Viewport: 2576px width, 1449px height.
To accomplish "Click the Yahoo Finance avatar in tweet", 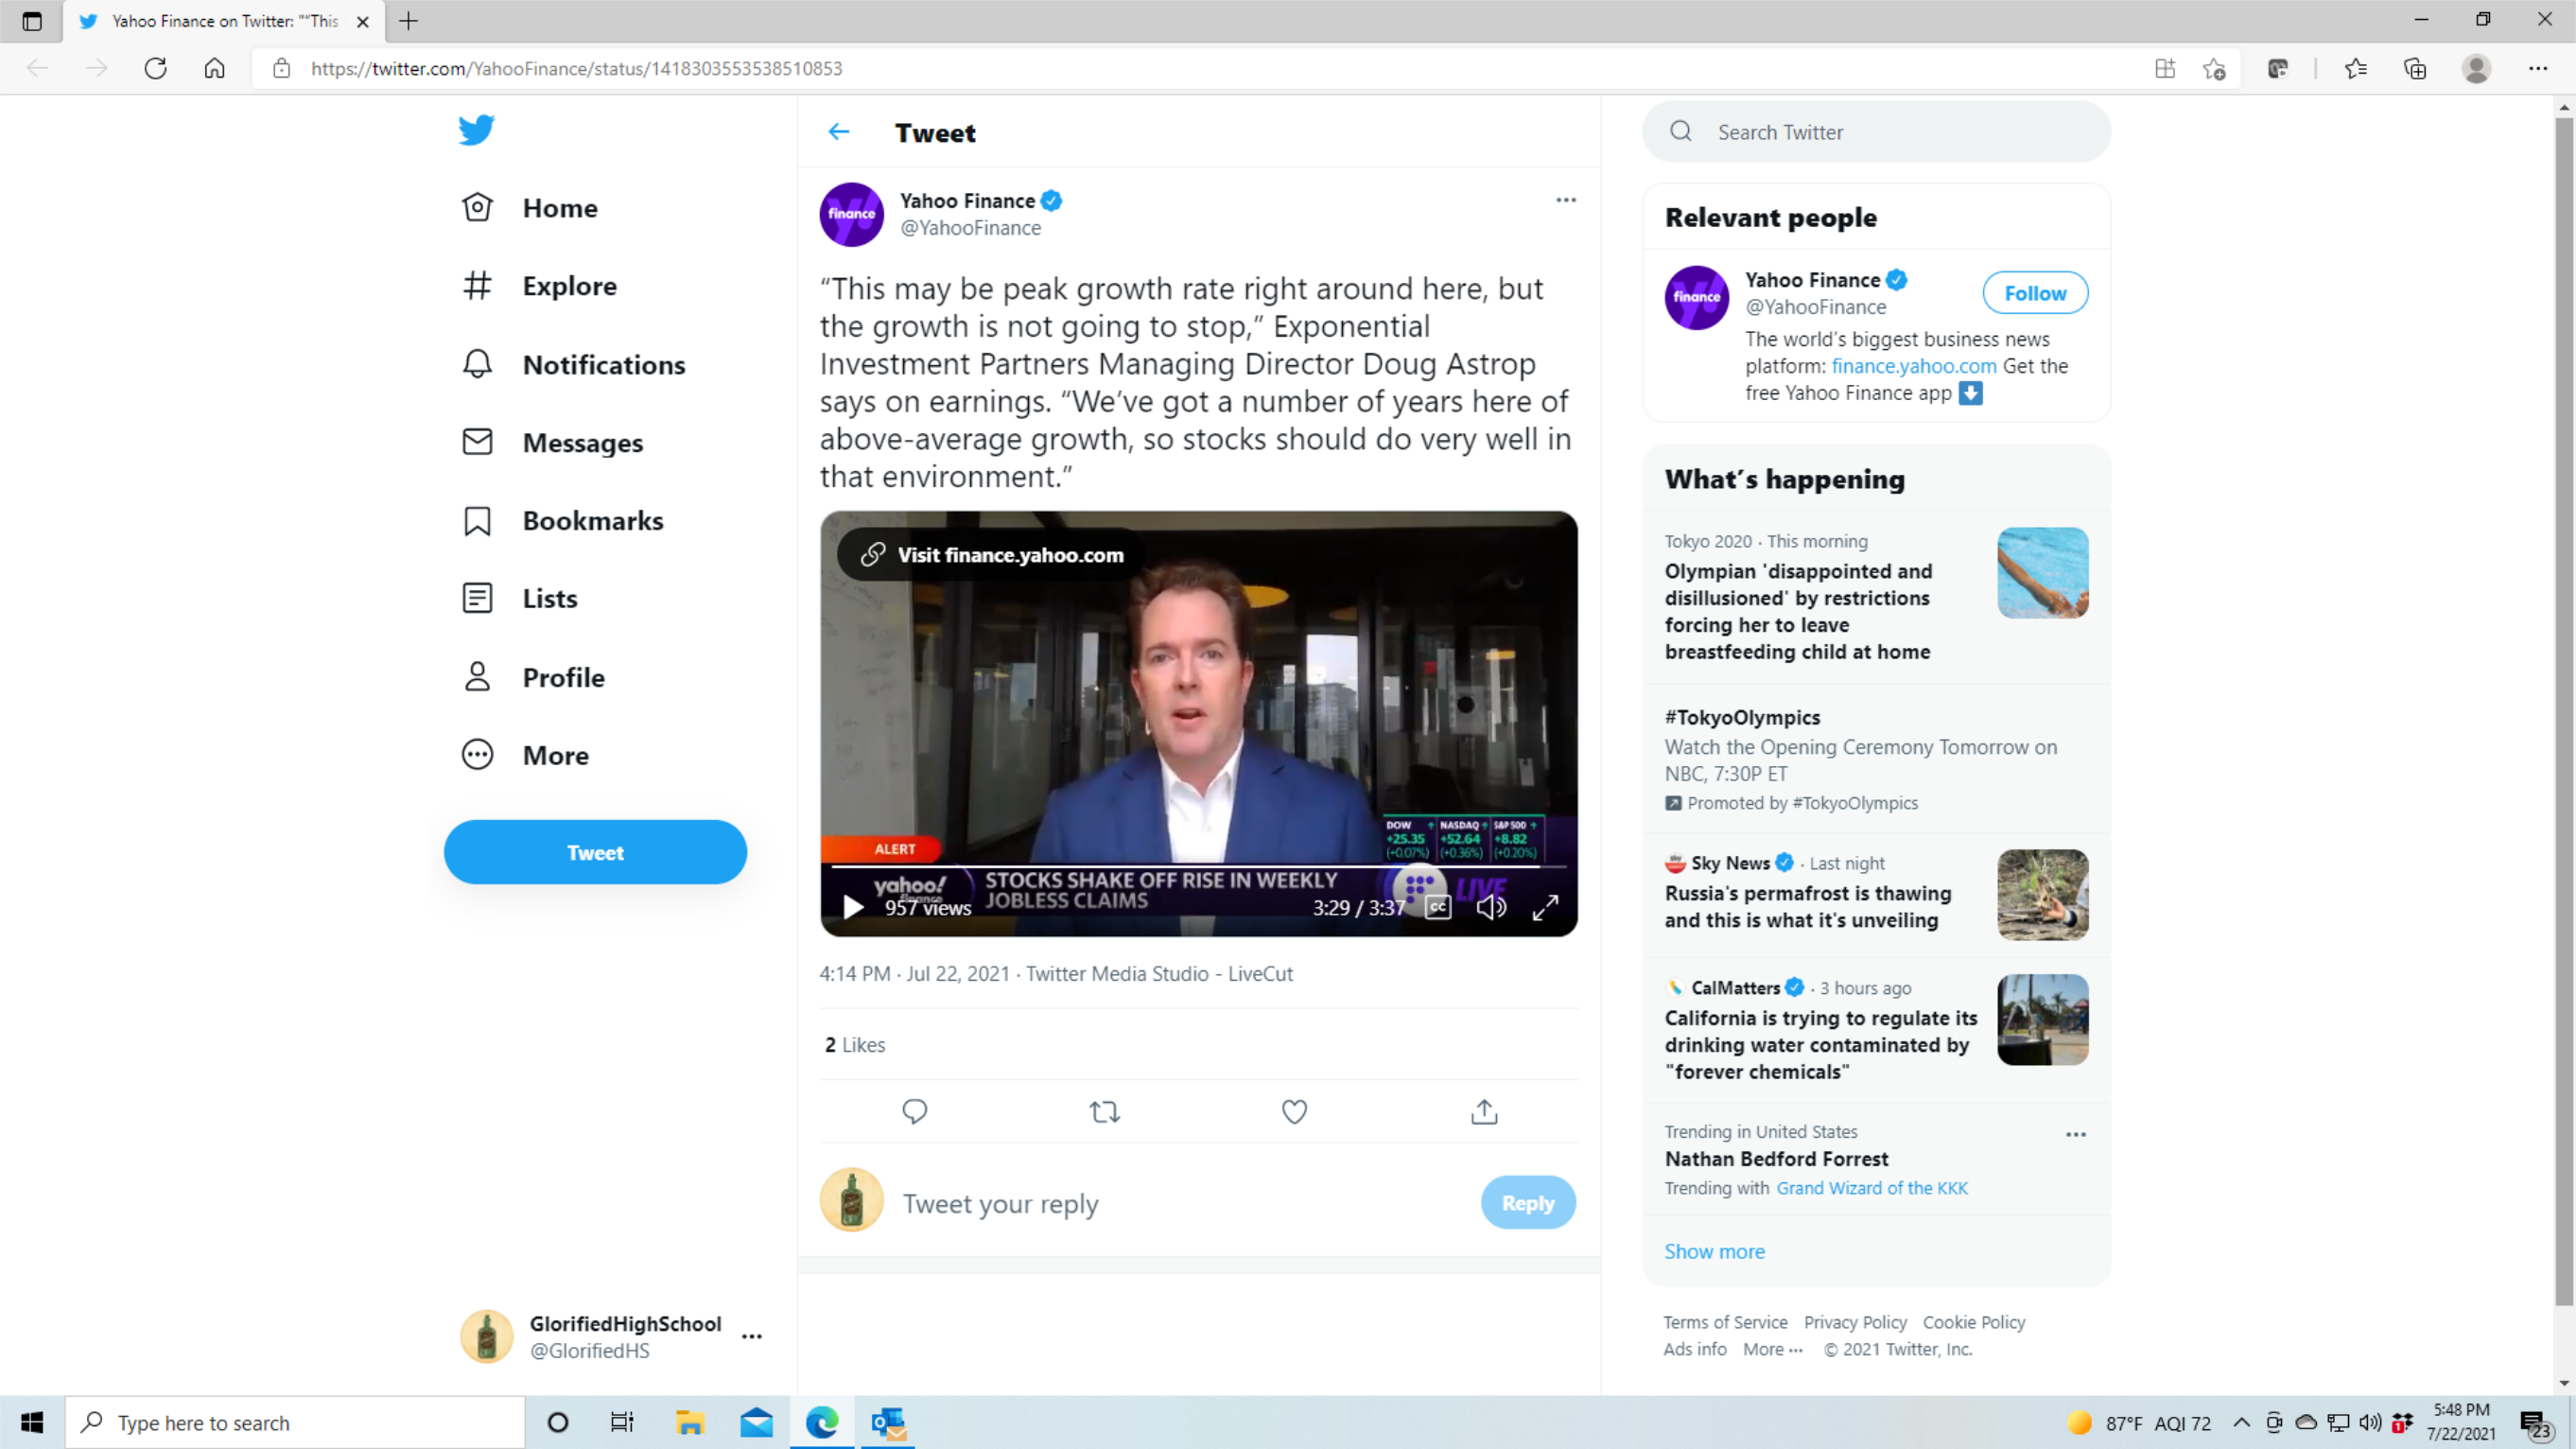I will coord(851,214).
